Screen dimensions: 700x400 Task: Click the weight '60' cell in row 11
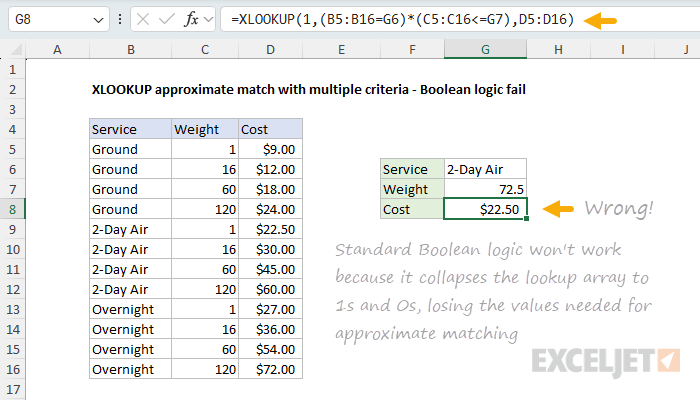click(205, 269)
